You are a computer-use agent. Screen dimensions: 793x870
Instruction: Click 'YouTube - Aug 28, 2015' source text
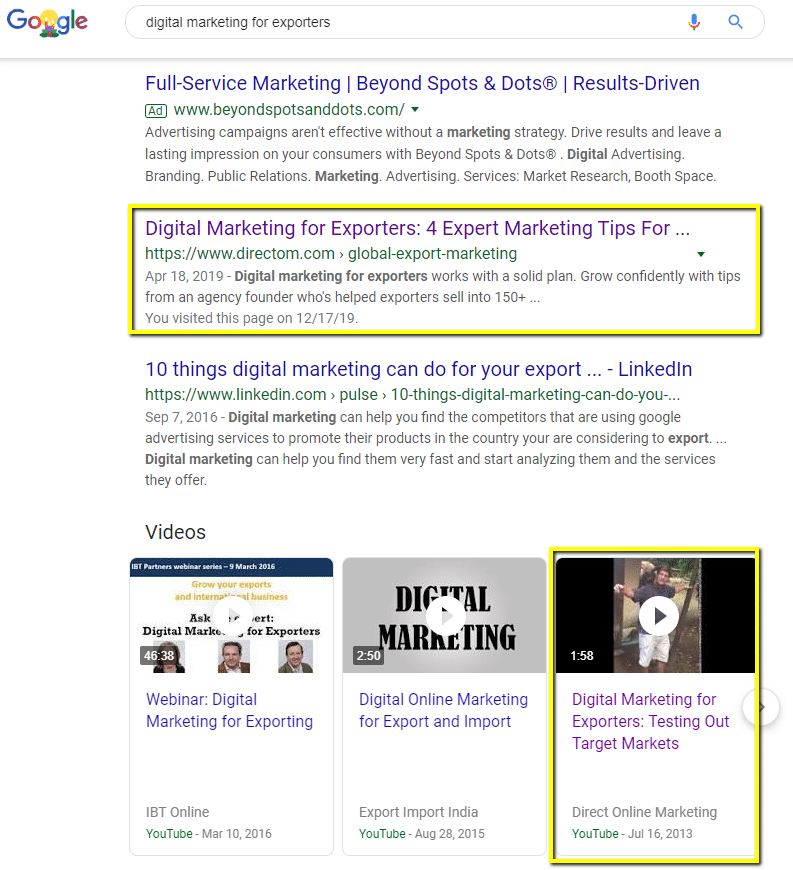422,834
